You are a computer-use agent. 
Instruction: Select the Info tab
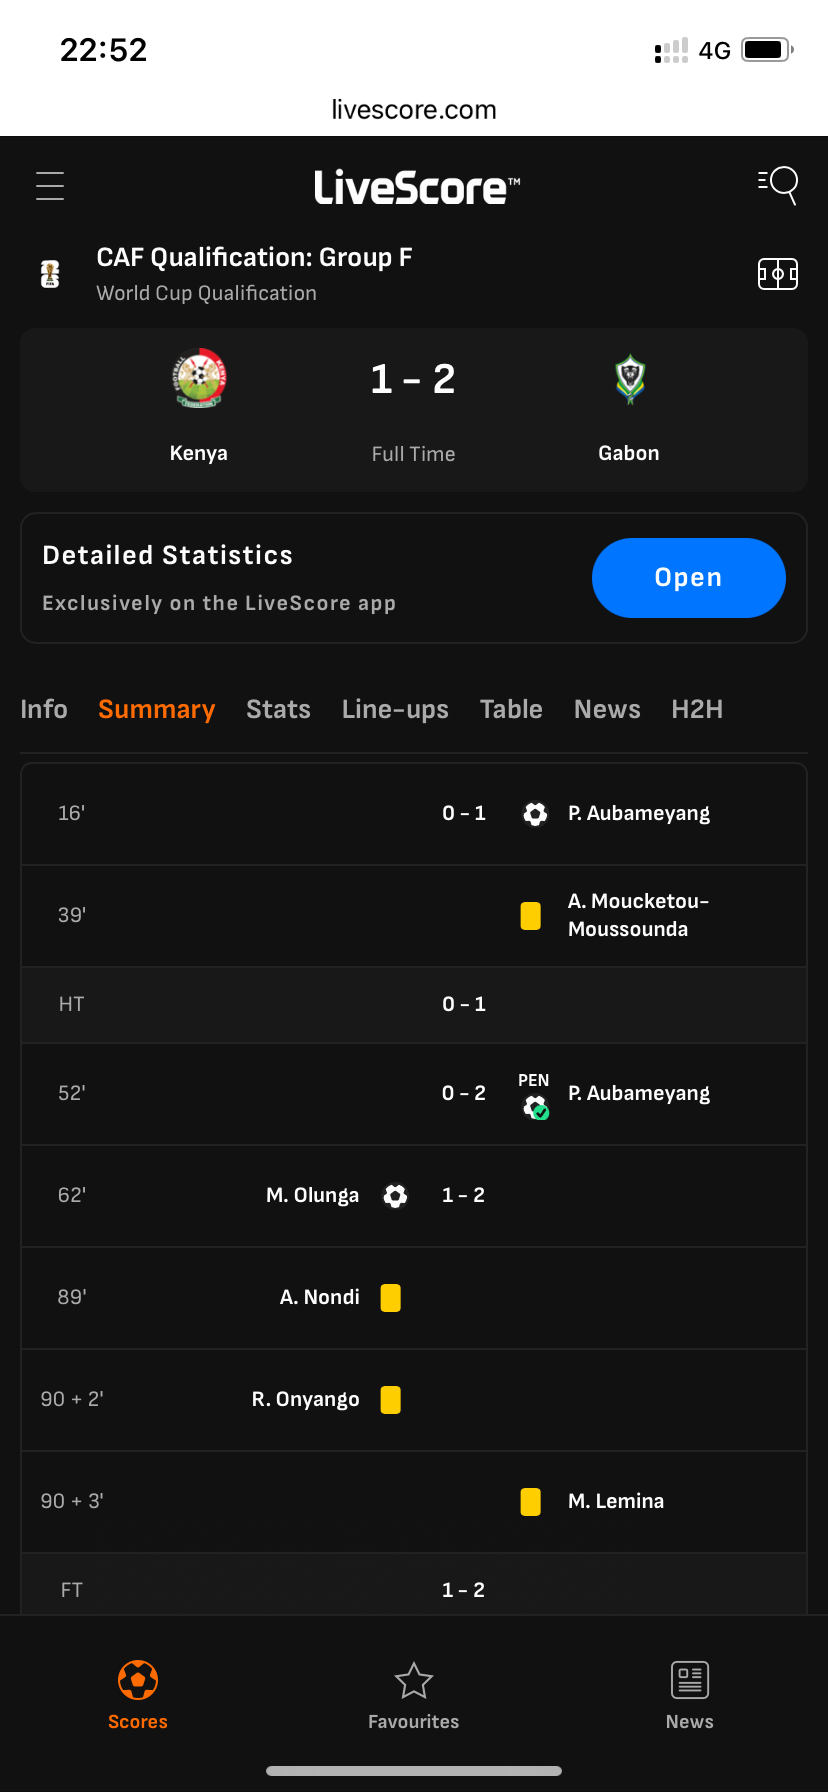(x=44, y=709)
